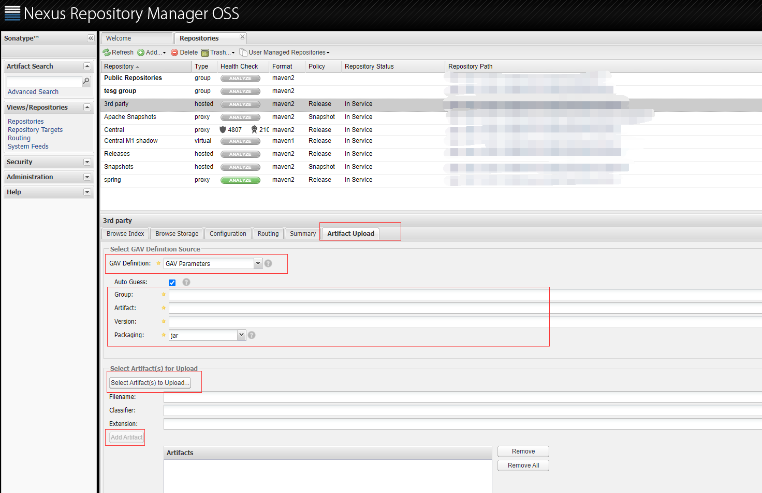Click the Artifact Search text field
Screen dimensions: 762x493
click(x=44, y=81)
